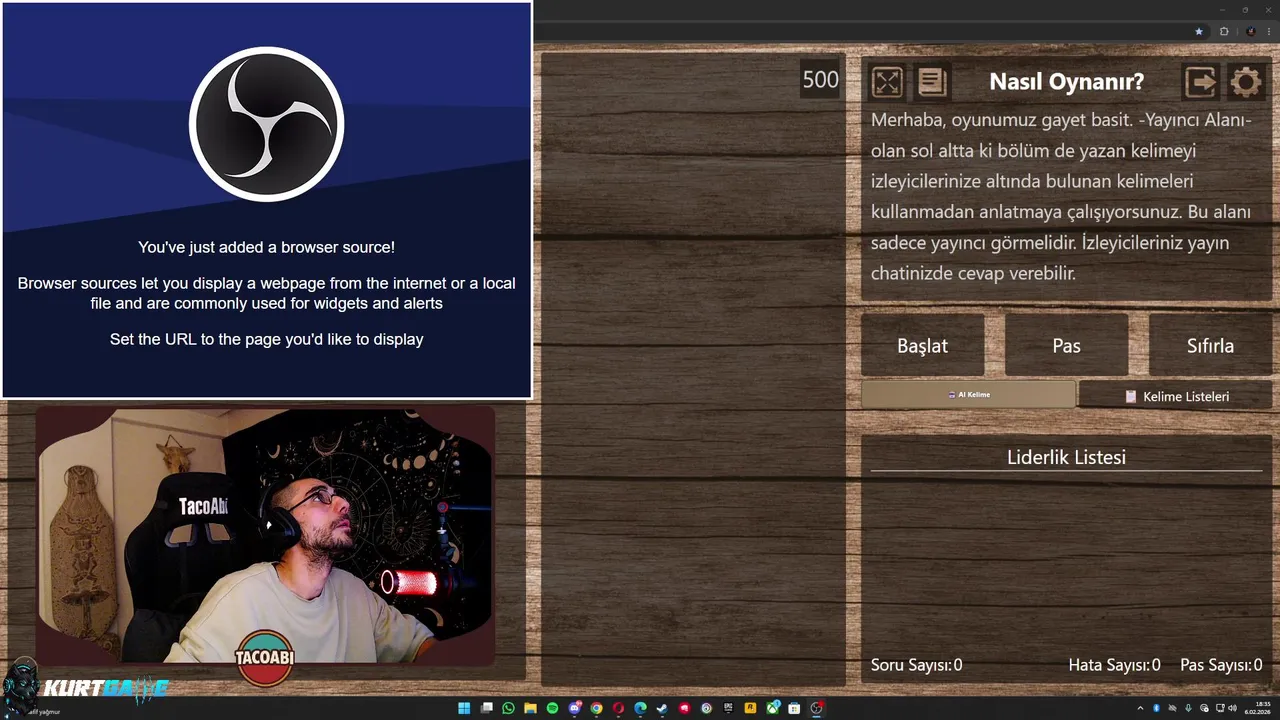Click the maroon app icon after Steam on taskbar
This screenshot has width=1280, height=720.
tap(684, 708)
